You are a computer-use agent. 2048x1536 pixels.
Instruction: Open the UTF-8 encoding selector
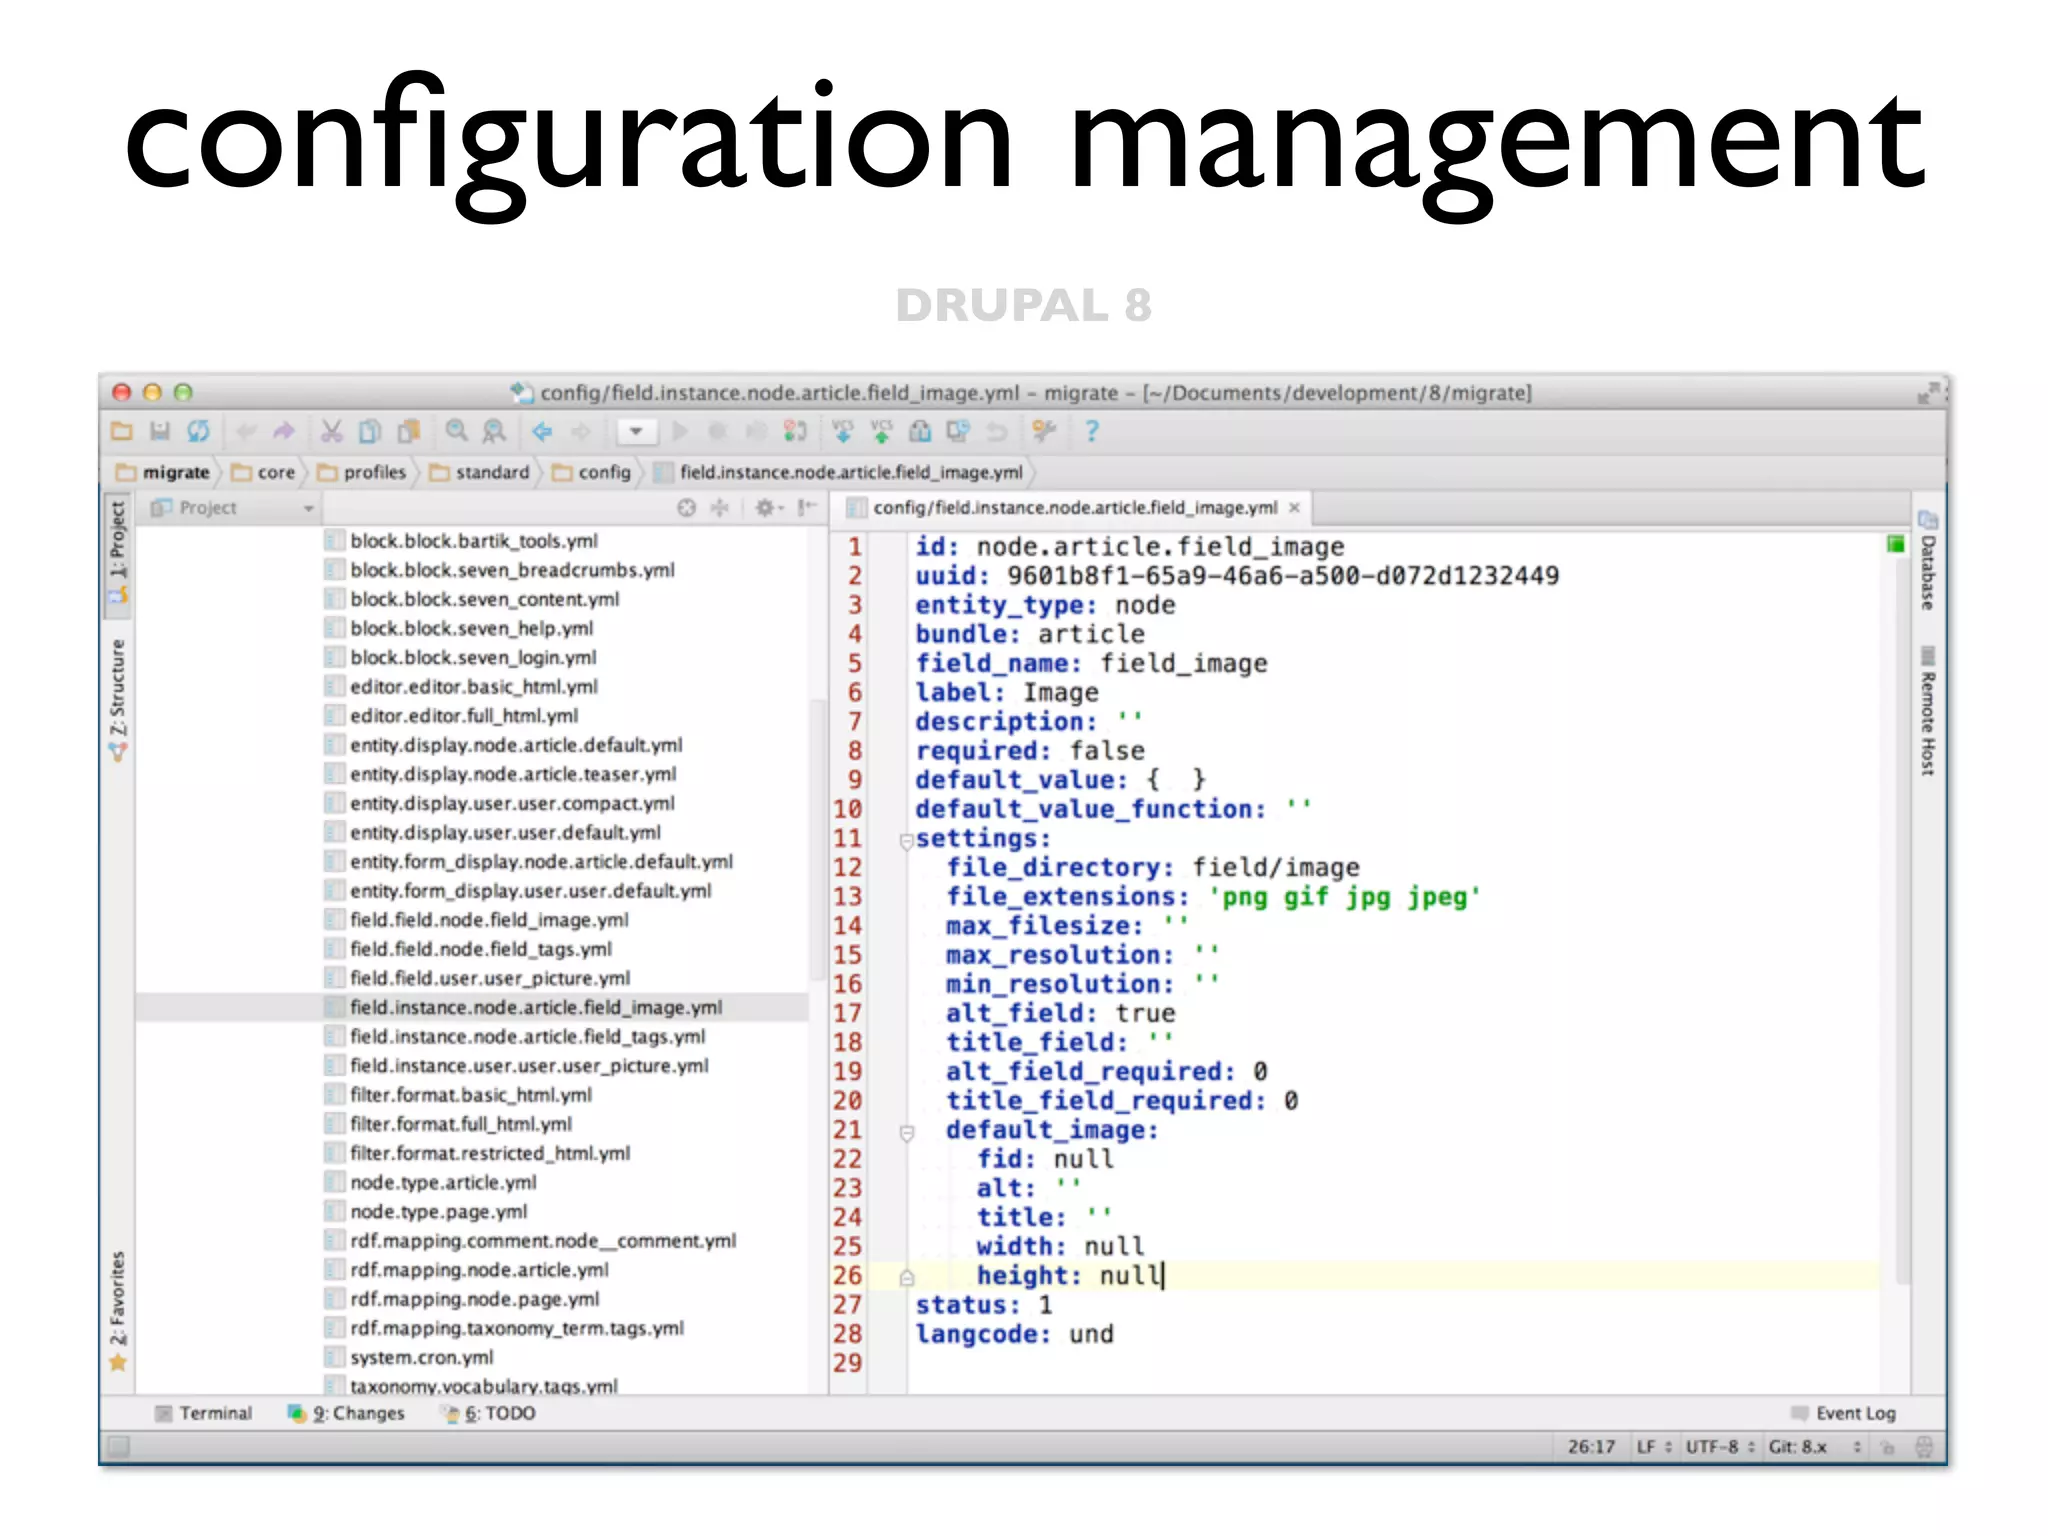click(x=1720, y=1447)
